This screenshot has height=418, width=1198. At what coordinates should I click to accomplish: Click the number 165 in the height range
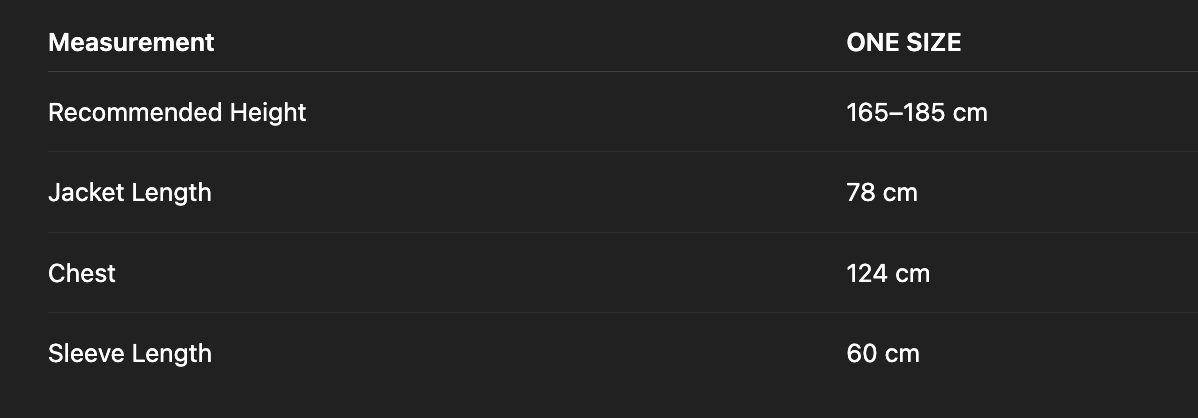[x=866, y=112]
